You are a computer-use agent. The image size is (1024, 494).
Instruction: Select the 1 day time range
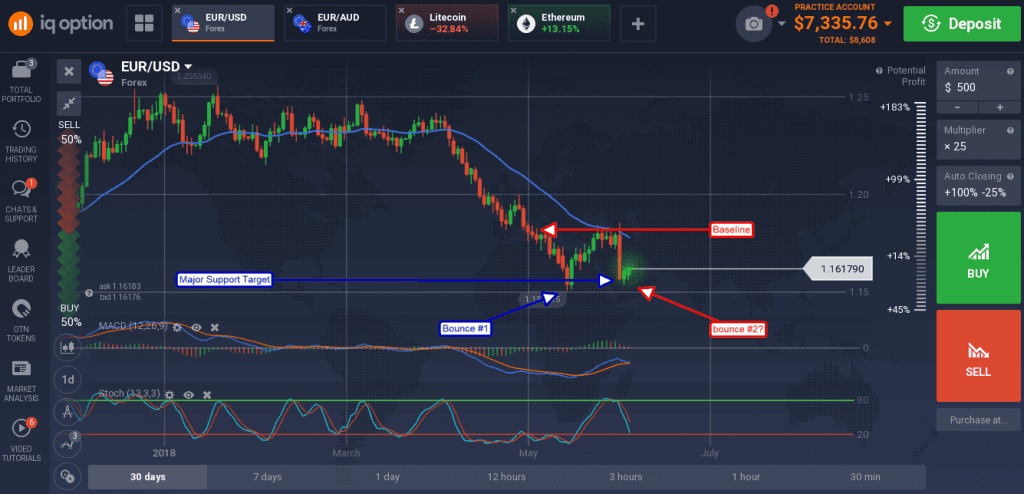387,476
